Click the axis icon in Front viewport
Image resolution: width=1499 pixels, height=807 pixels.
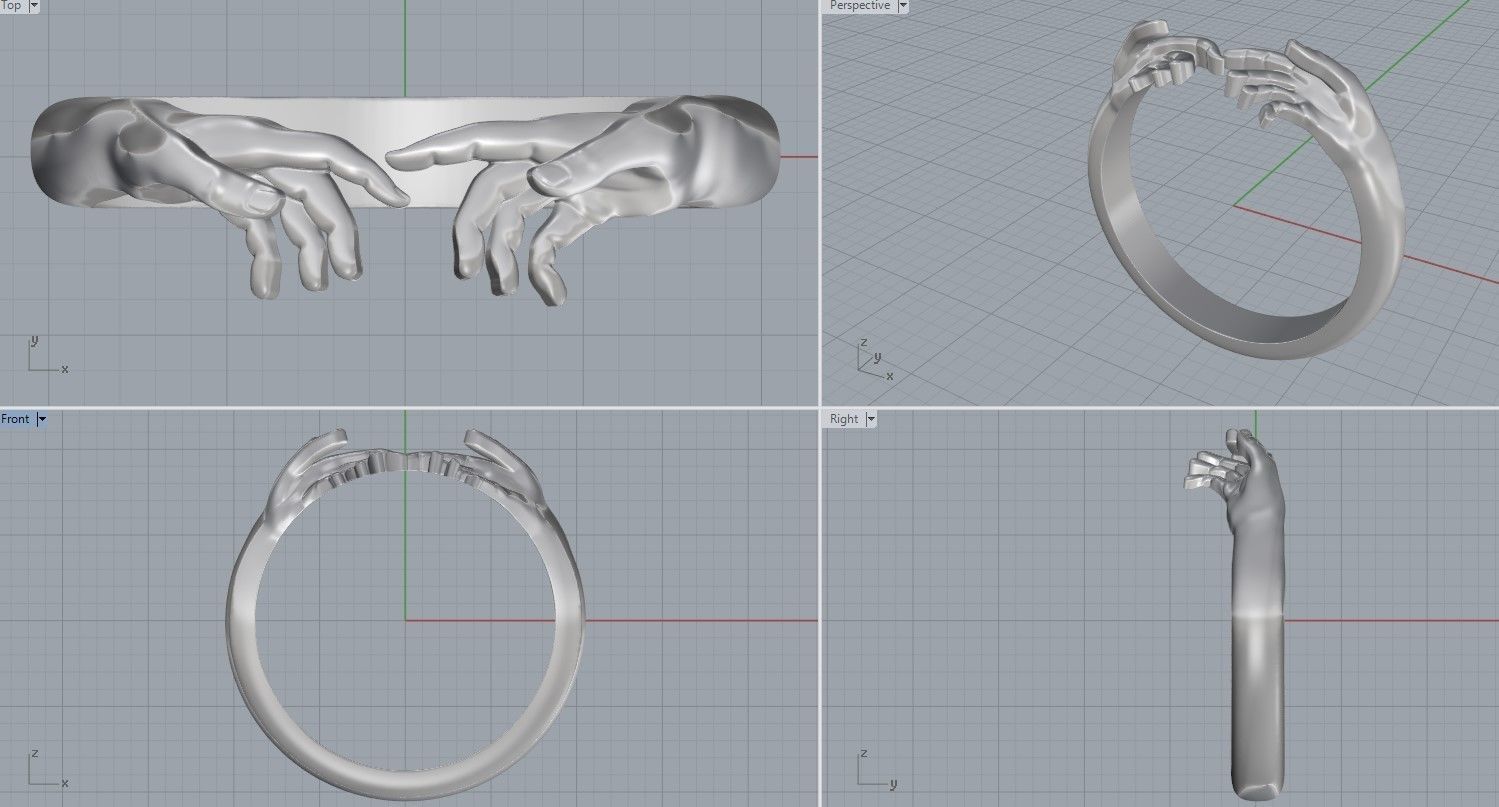[46, 768]
